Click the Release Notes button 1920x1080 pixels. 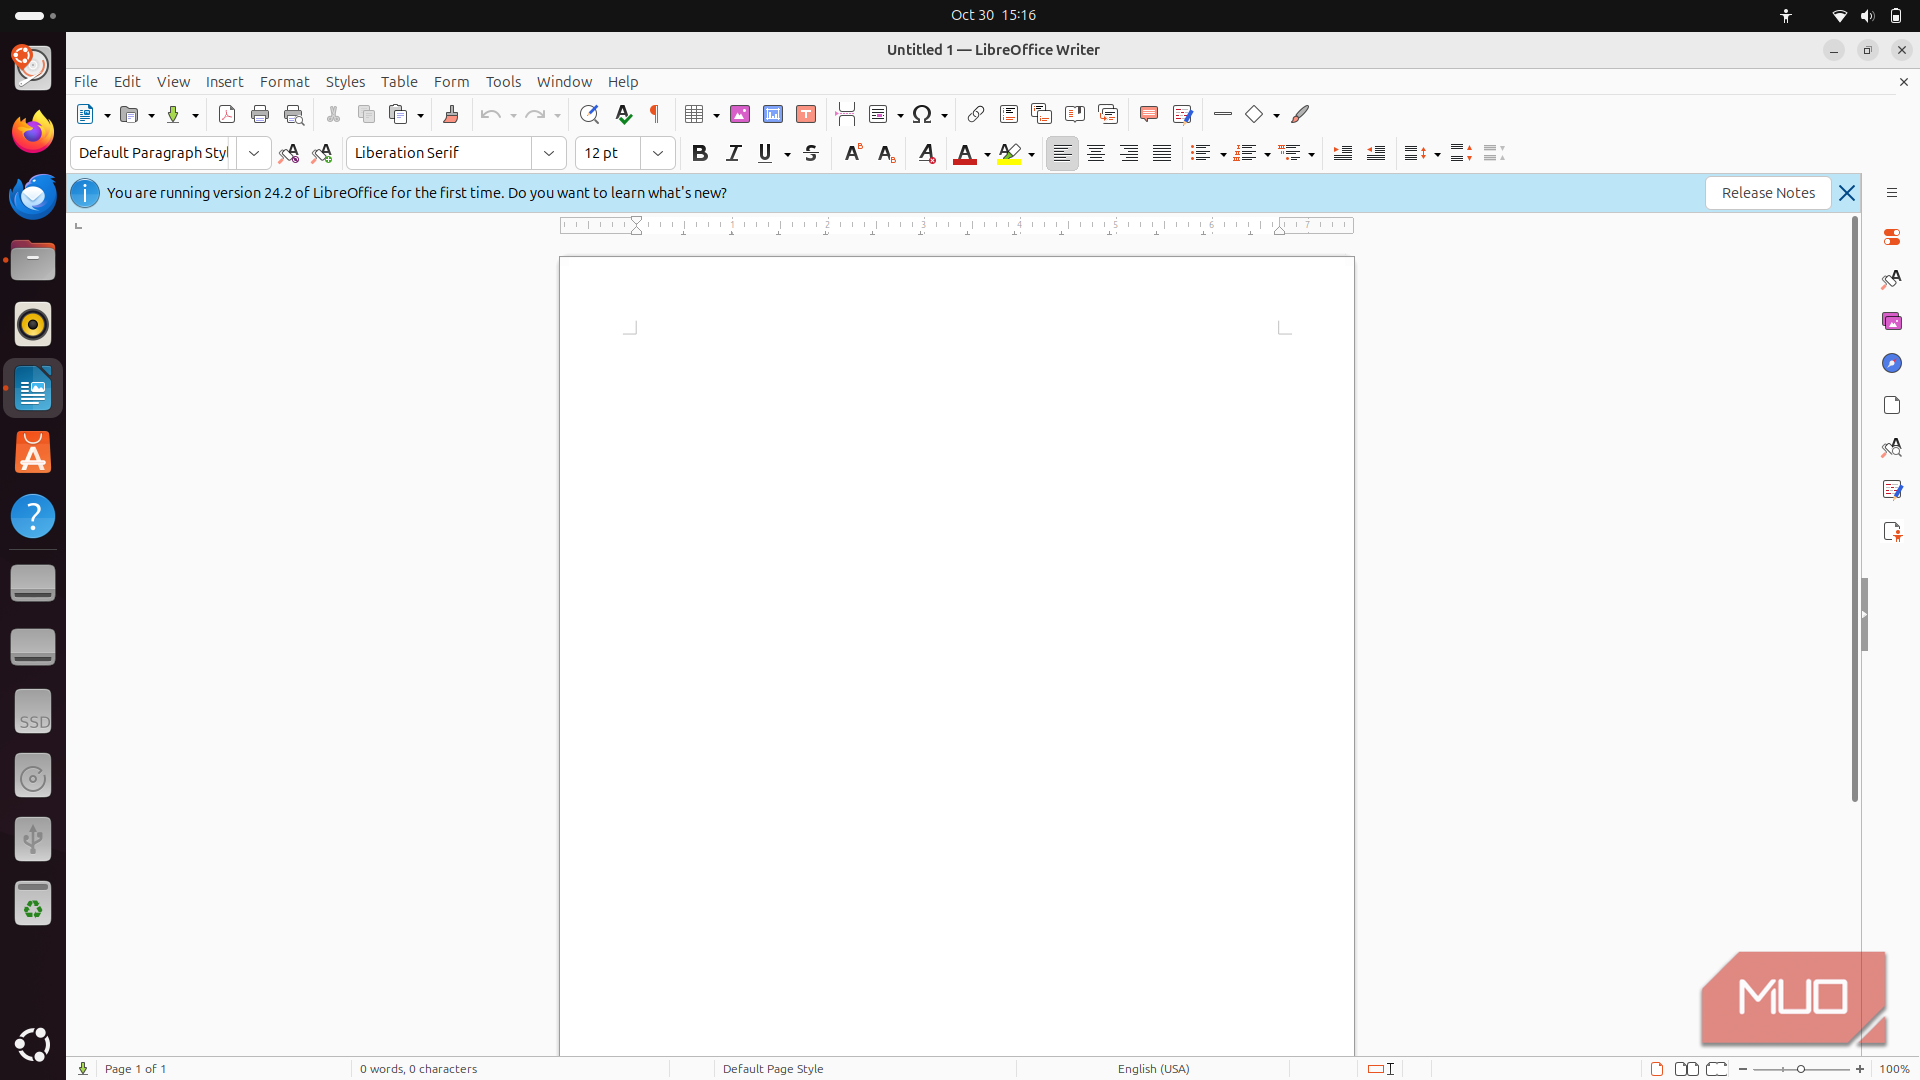(x=1768, y=193)
